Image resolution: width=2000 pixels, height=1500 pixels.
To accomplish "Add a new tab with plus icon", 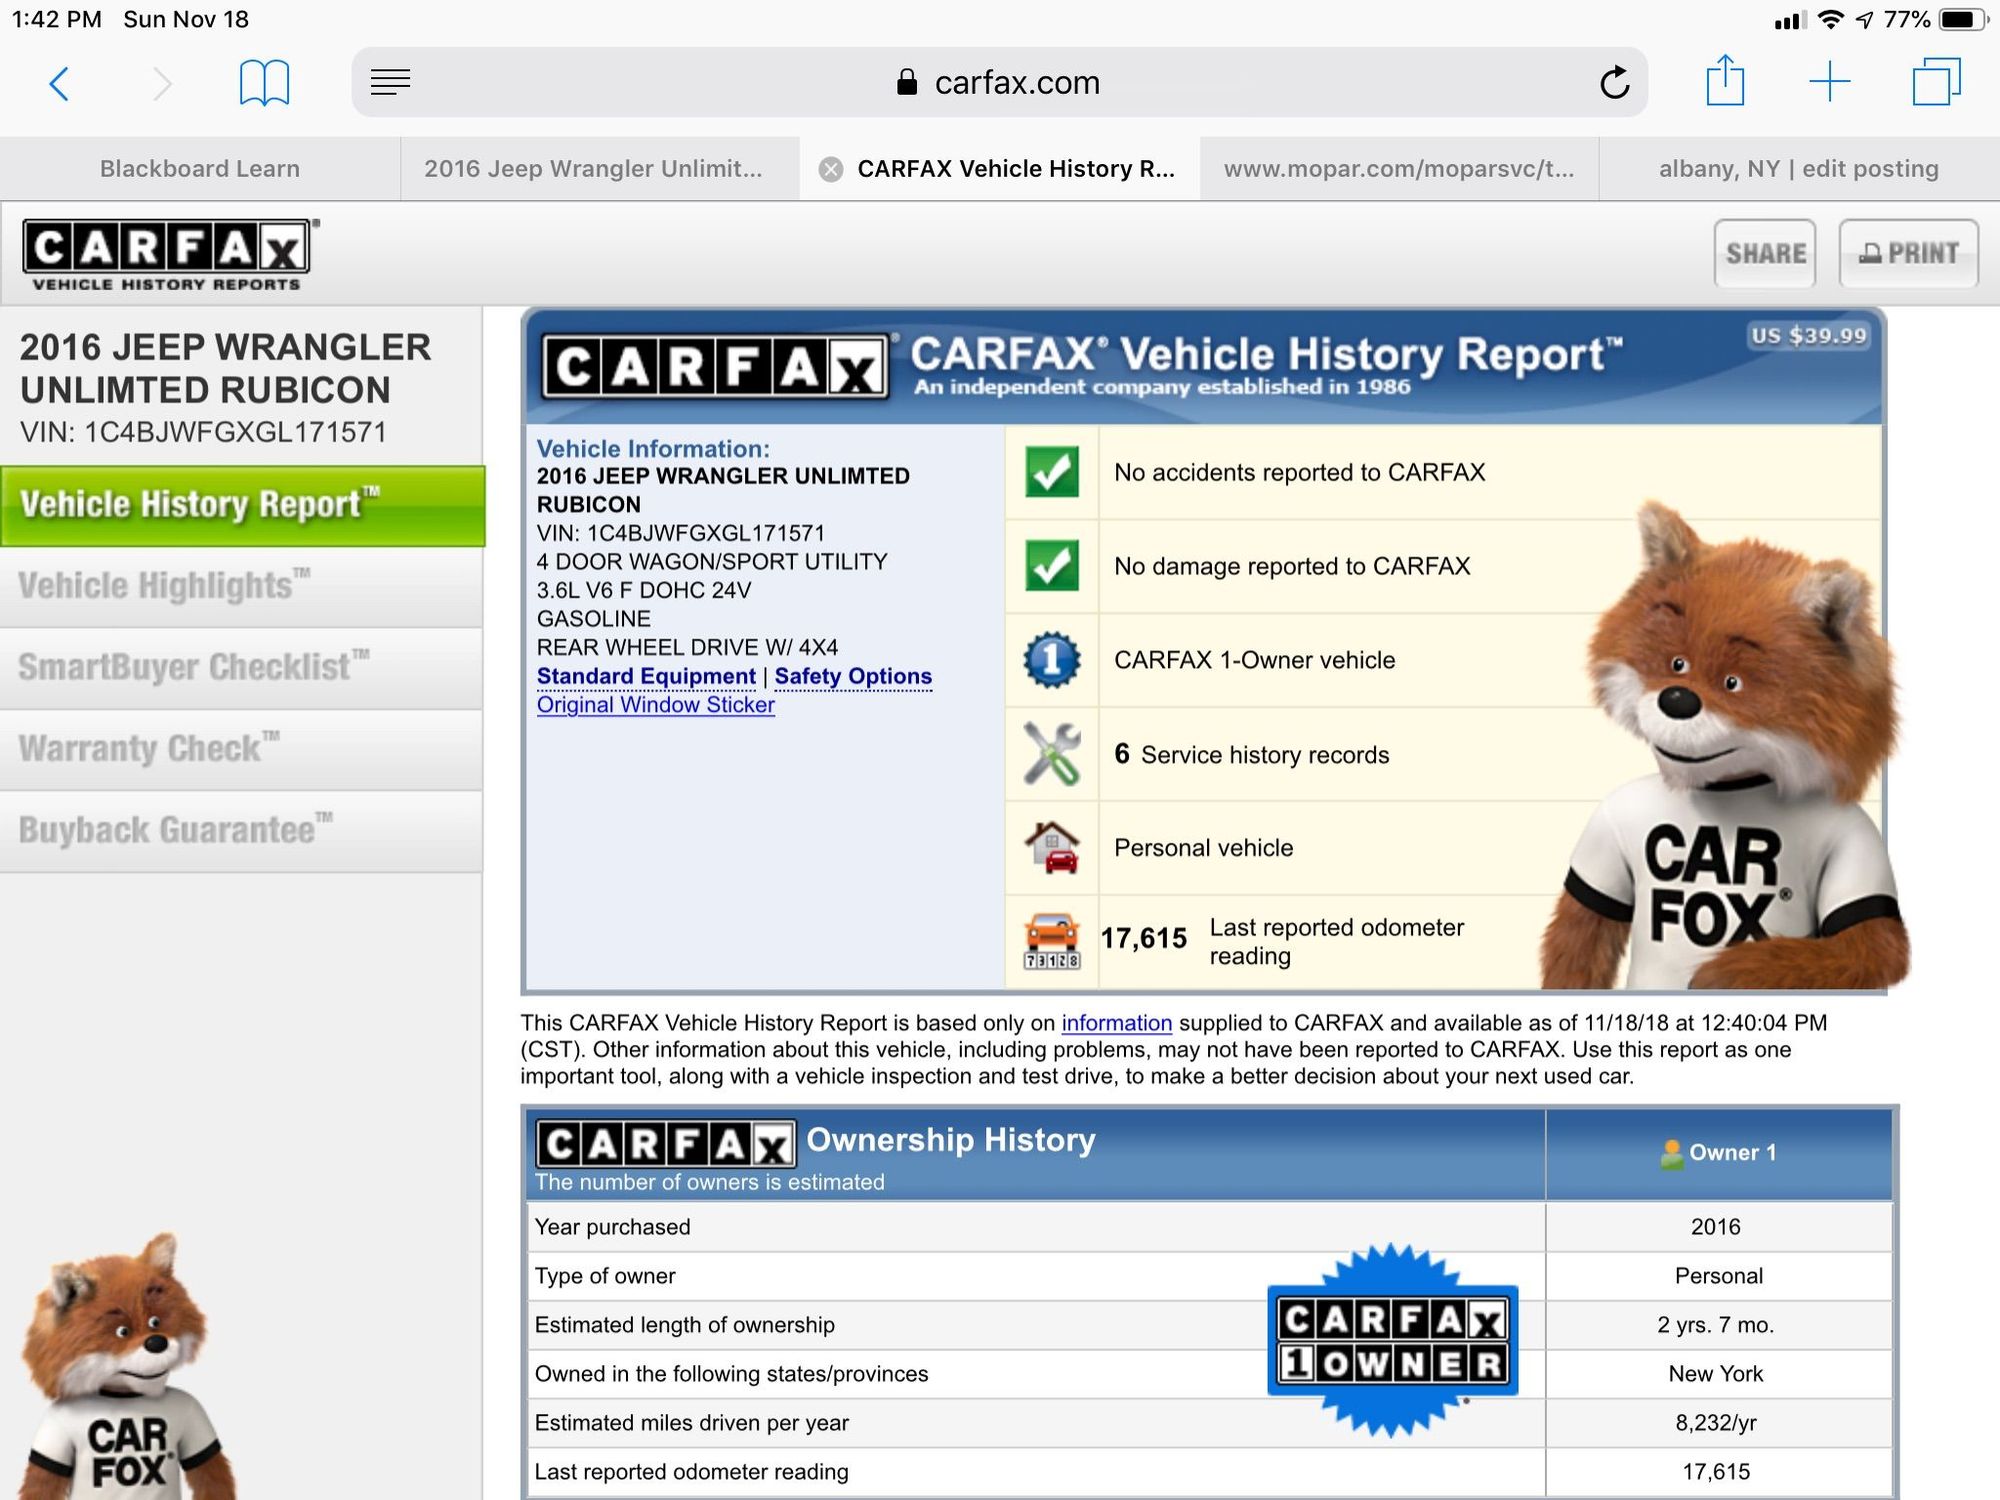I will pyautogui.click(x=1830, y=81).
